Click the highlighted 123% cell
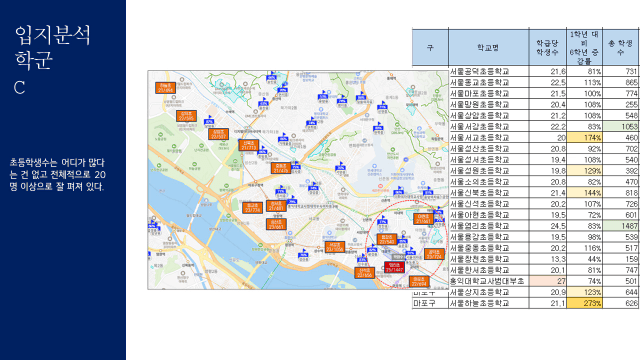 point(584,292)
